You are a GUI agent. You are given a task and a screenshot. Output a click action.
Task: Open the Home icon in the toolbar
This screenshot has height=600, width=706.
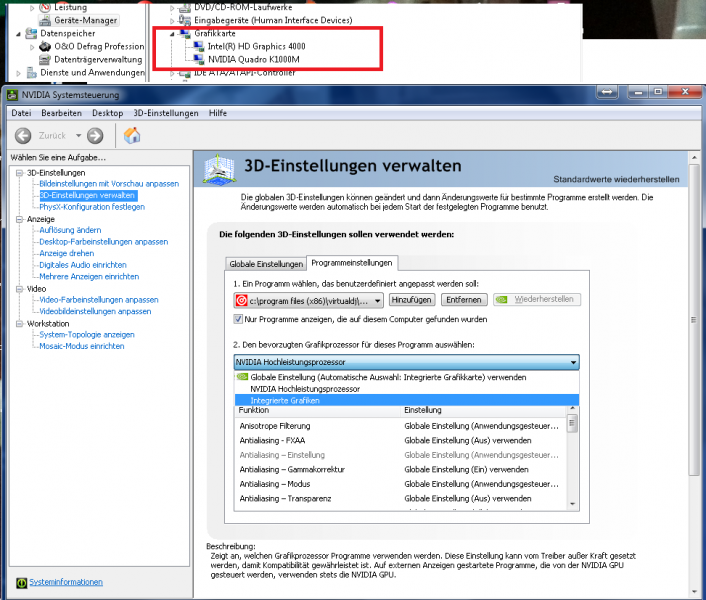coord(132,135)
